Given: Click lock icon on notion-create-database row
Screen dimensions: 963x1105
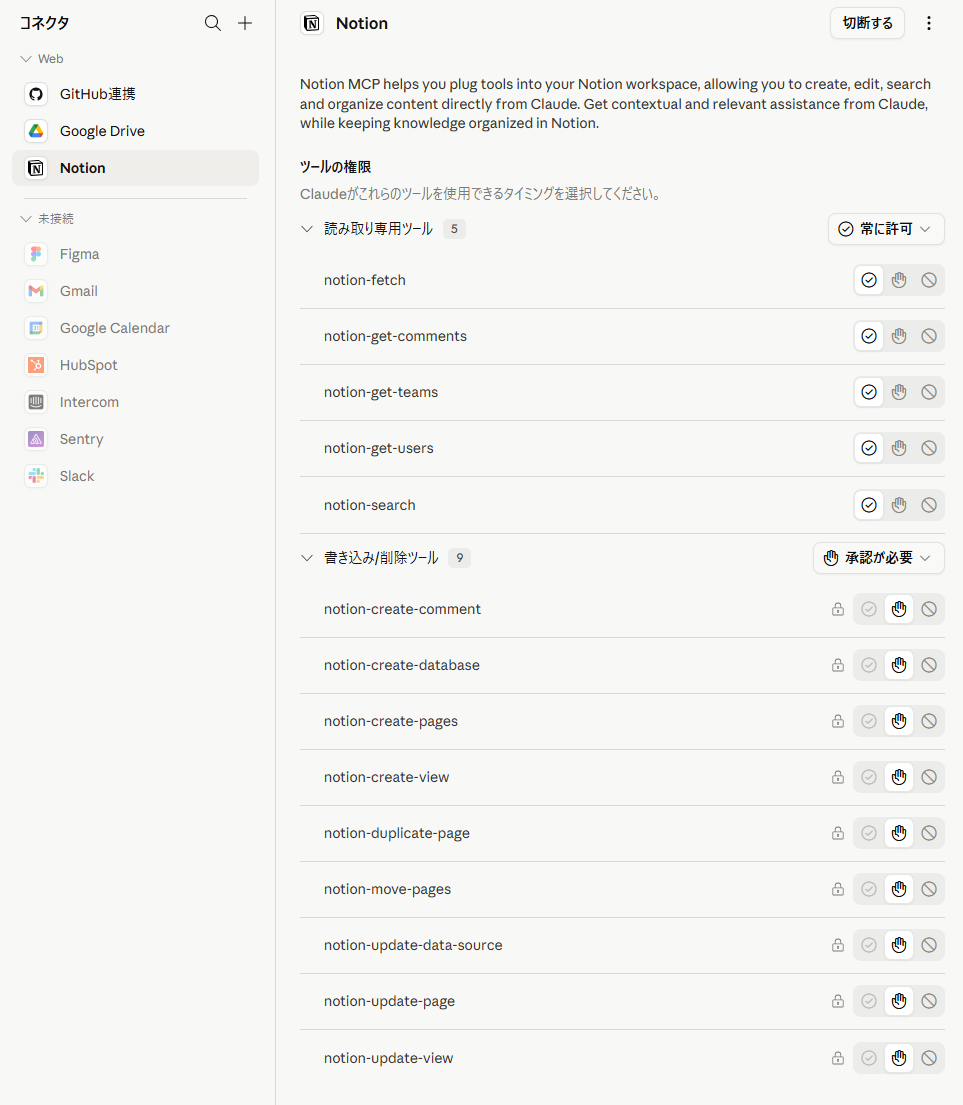Looking at the screenshot, I should pyautogui.click(x=838, y=665).
